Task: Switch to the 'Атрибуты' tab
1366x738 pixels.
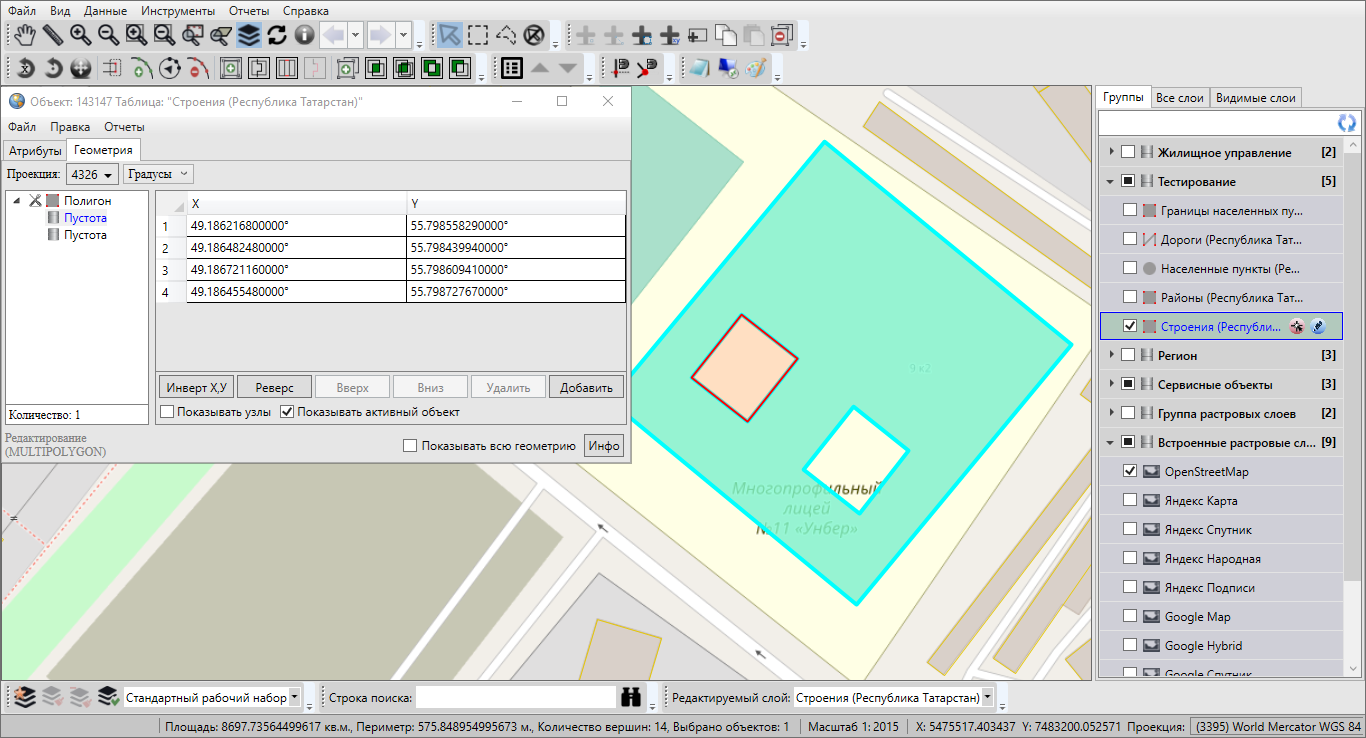Action: tap(35, 151)
